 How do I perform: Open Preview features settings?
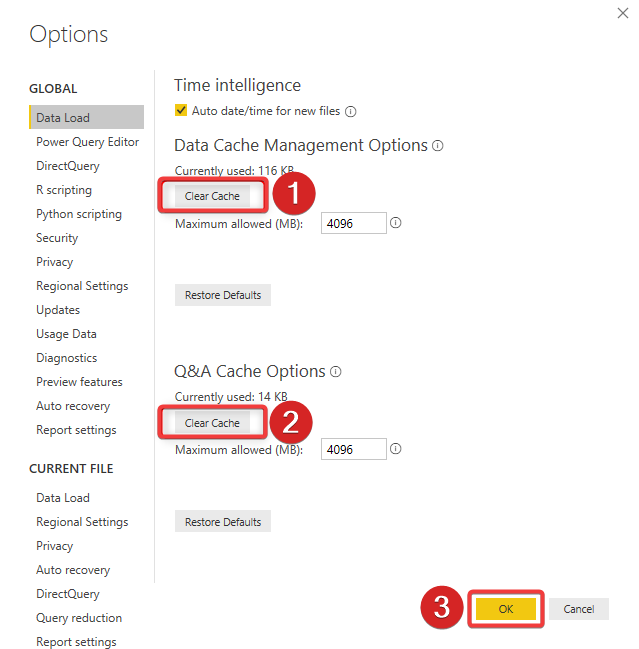[x=79, y=382]
